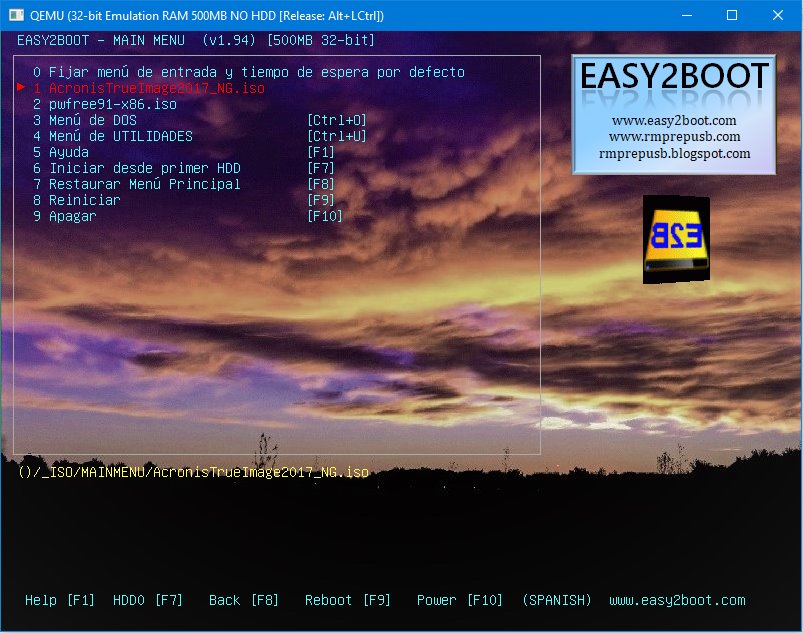This screenshot has height=633, width=803.
Task: Select menu entry 0 Fijar menú de entrada
Action: pyautogui.click(x=249, y=72)
